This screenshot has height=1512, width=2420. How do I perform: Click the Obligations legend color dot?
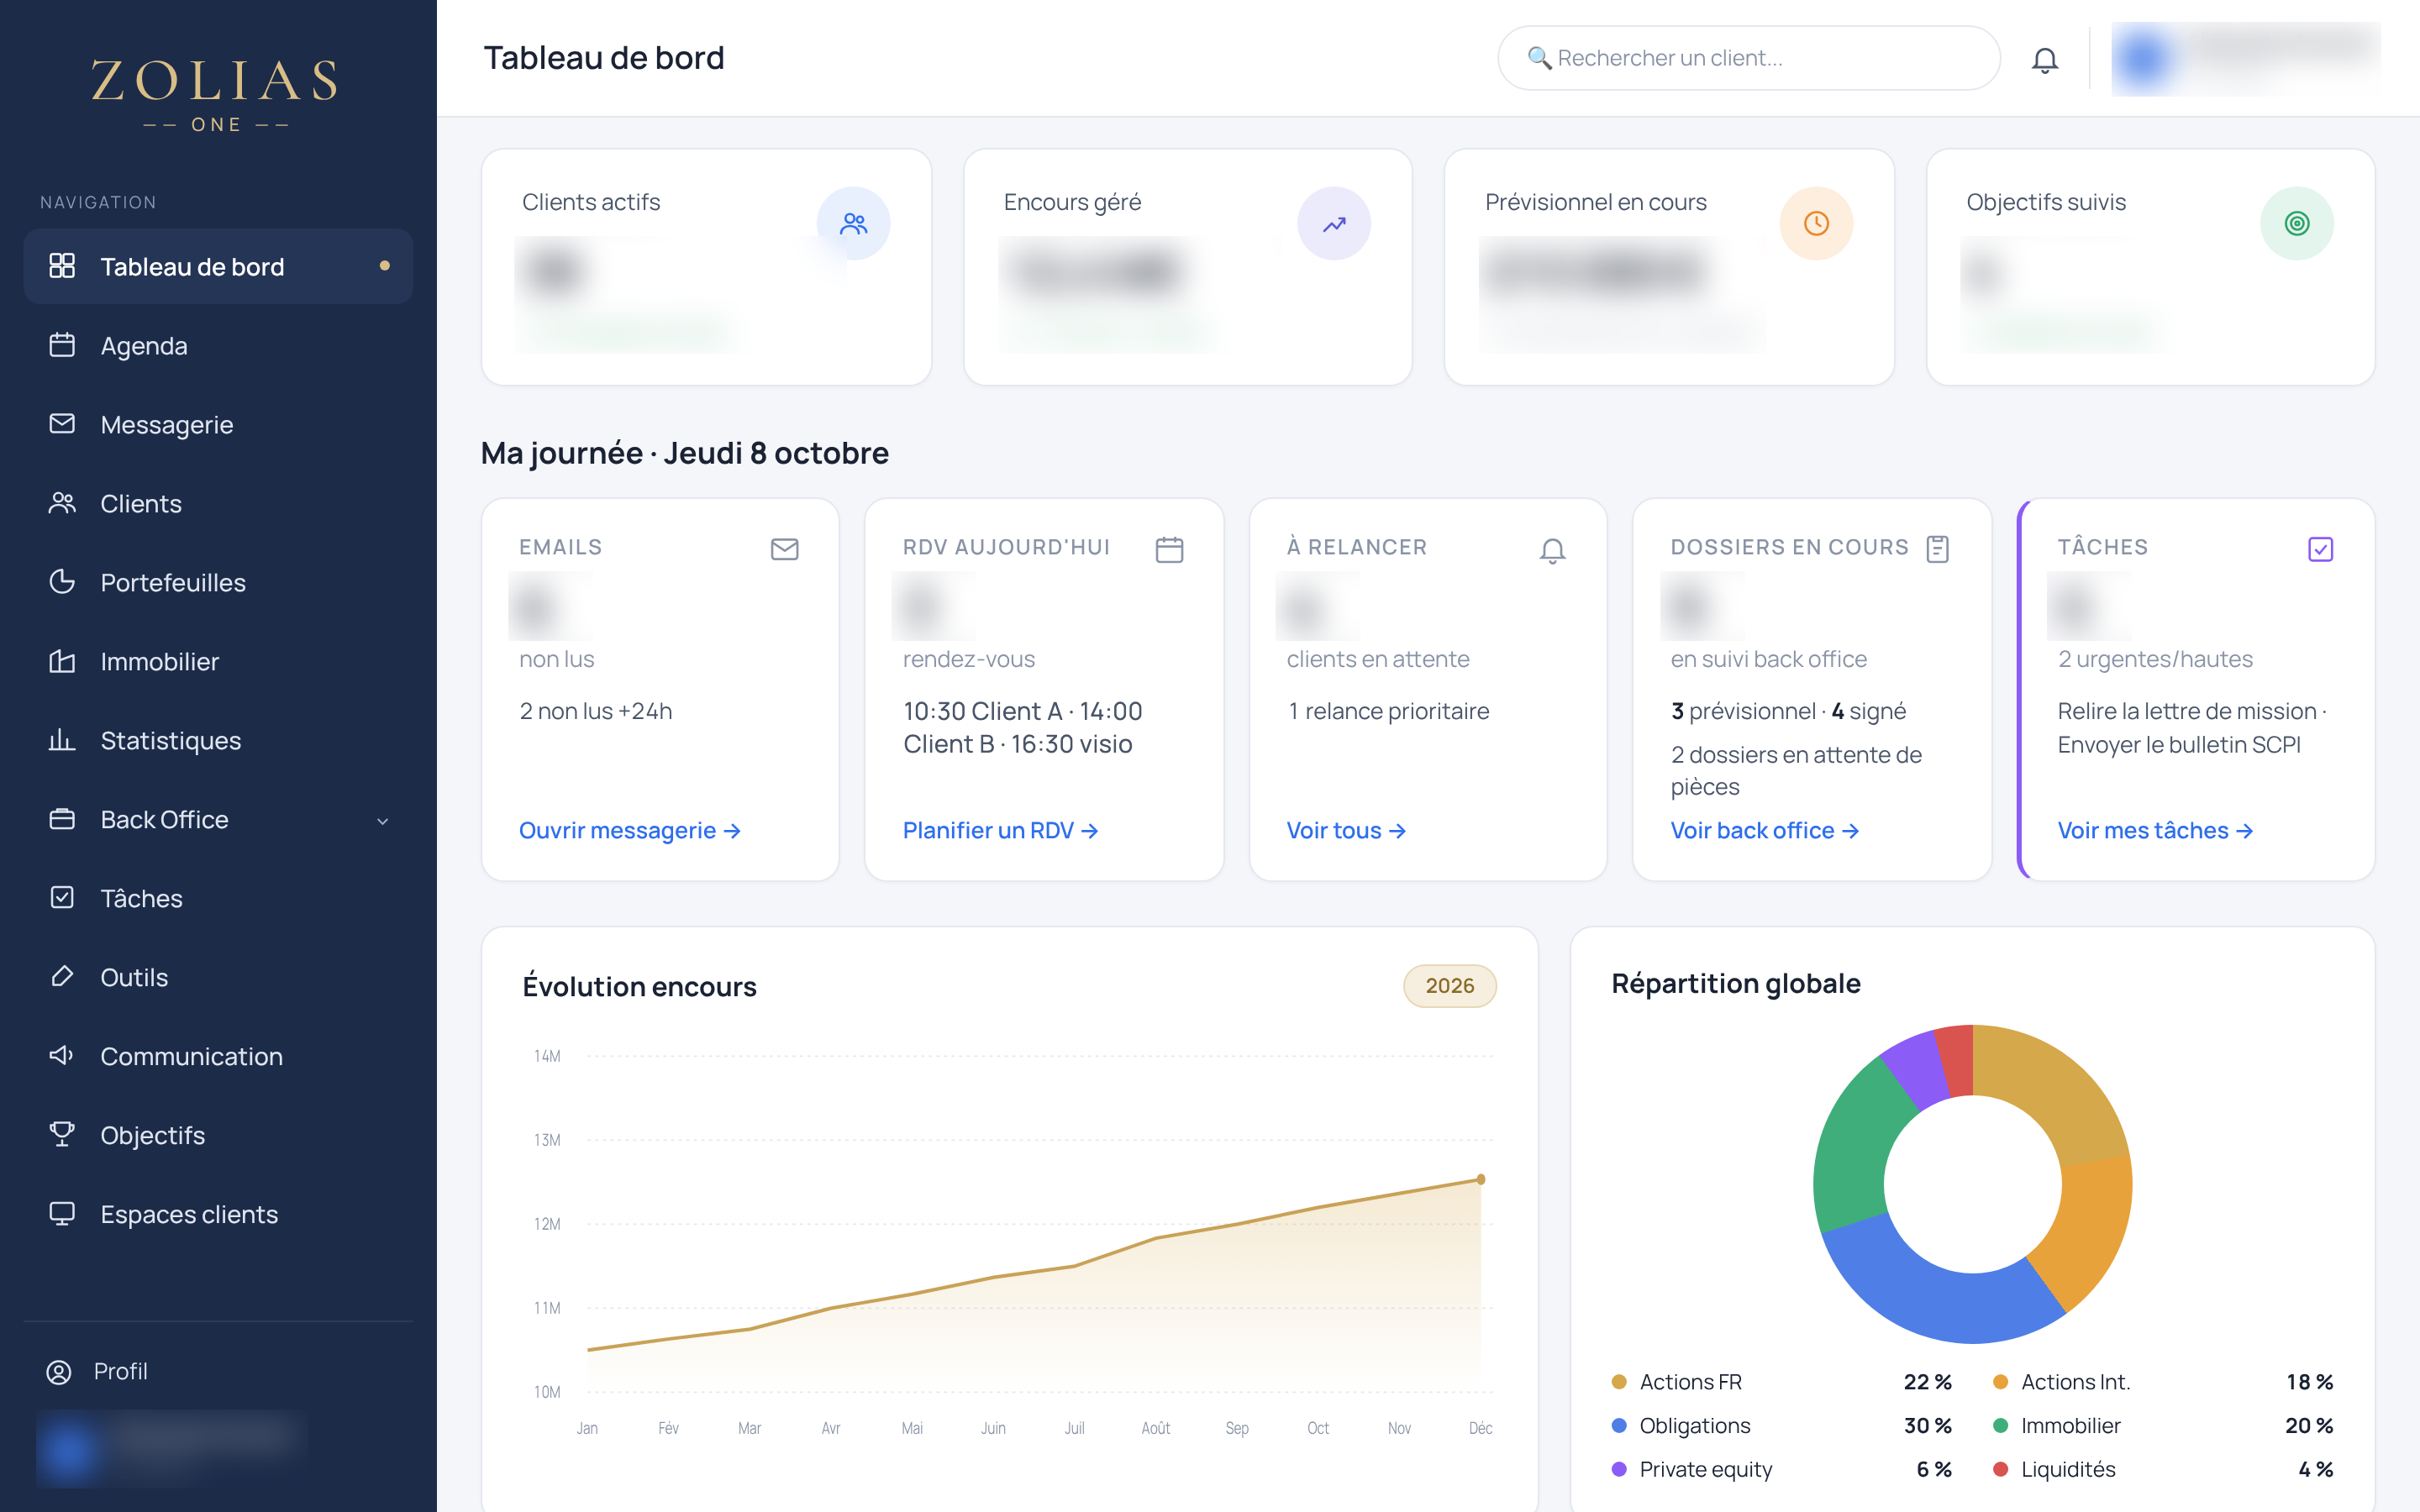point(1619,1427)
